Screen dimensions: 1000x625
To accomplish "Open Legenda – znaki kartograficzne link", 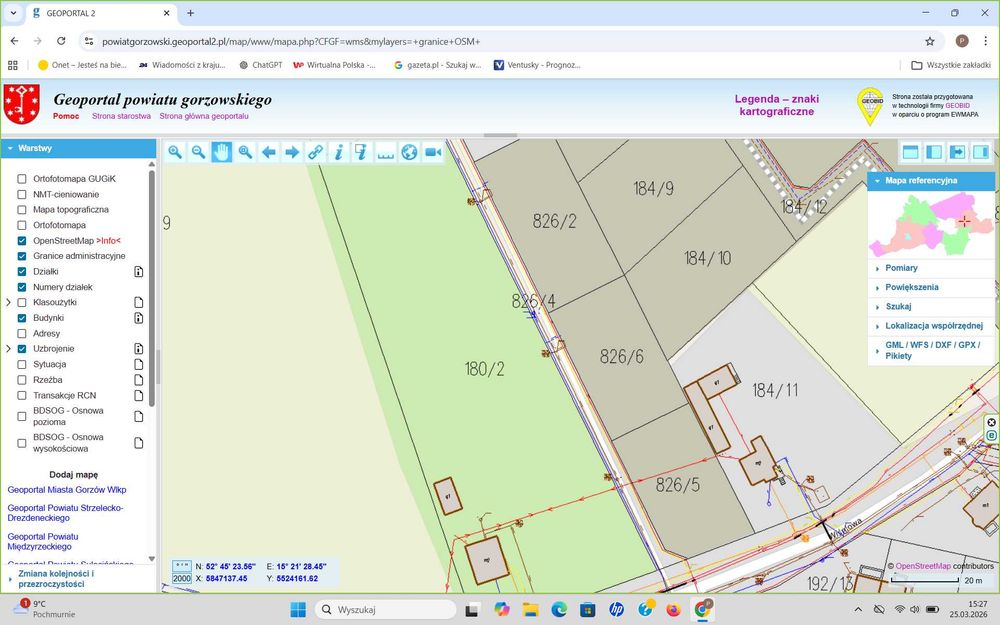I will (776, 105).
